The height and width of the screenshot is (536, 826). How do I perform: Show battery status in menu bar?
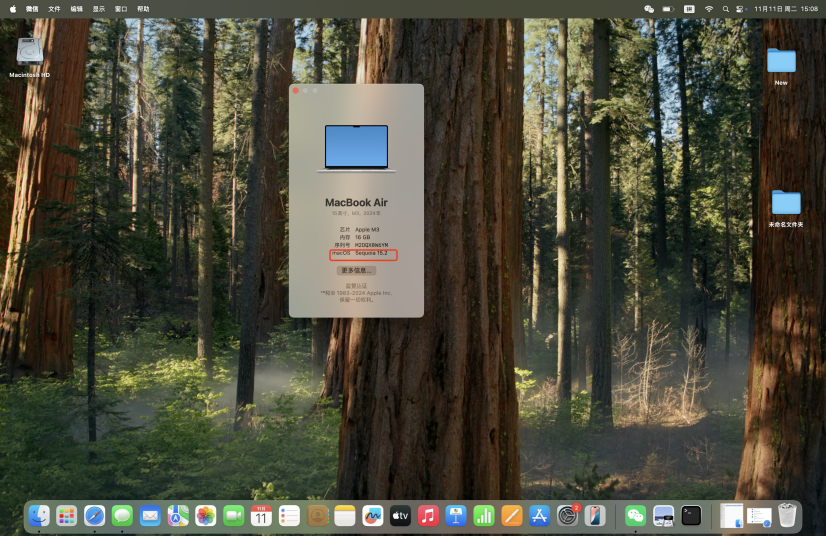(668, 9)
